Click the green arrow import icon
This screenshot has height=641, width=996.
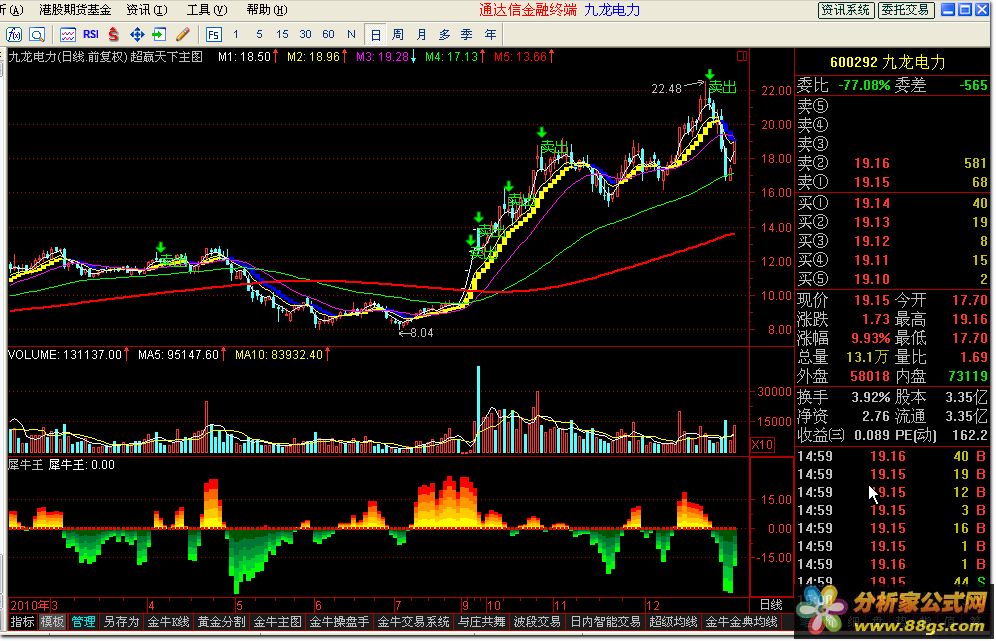pos(159,34)
